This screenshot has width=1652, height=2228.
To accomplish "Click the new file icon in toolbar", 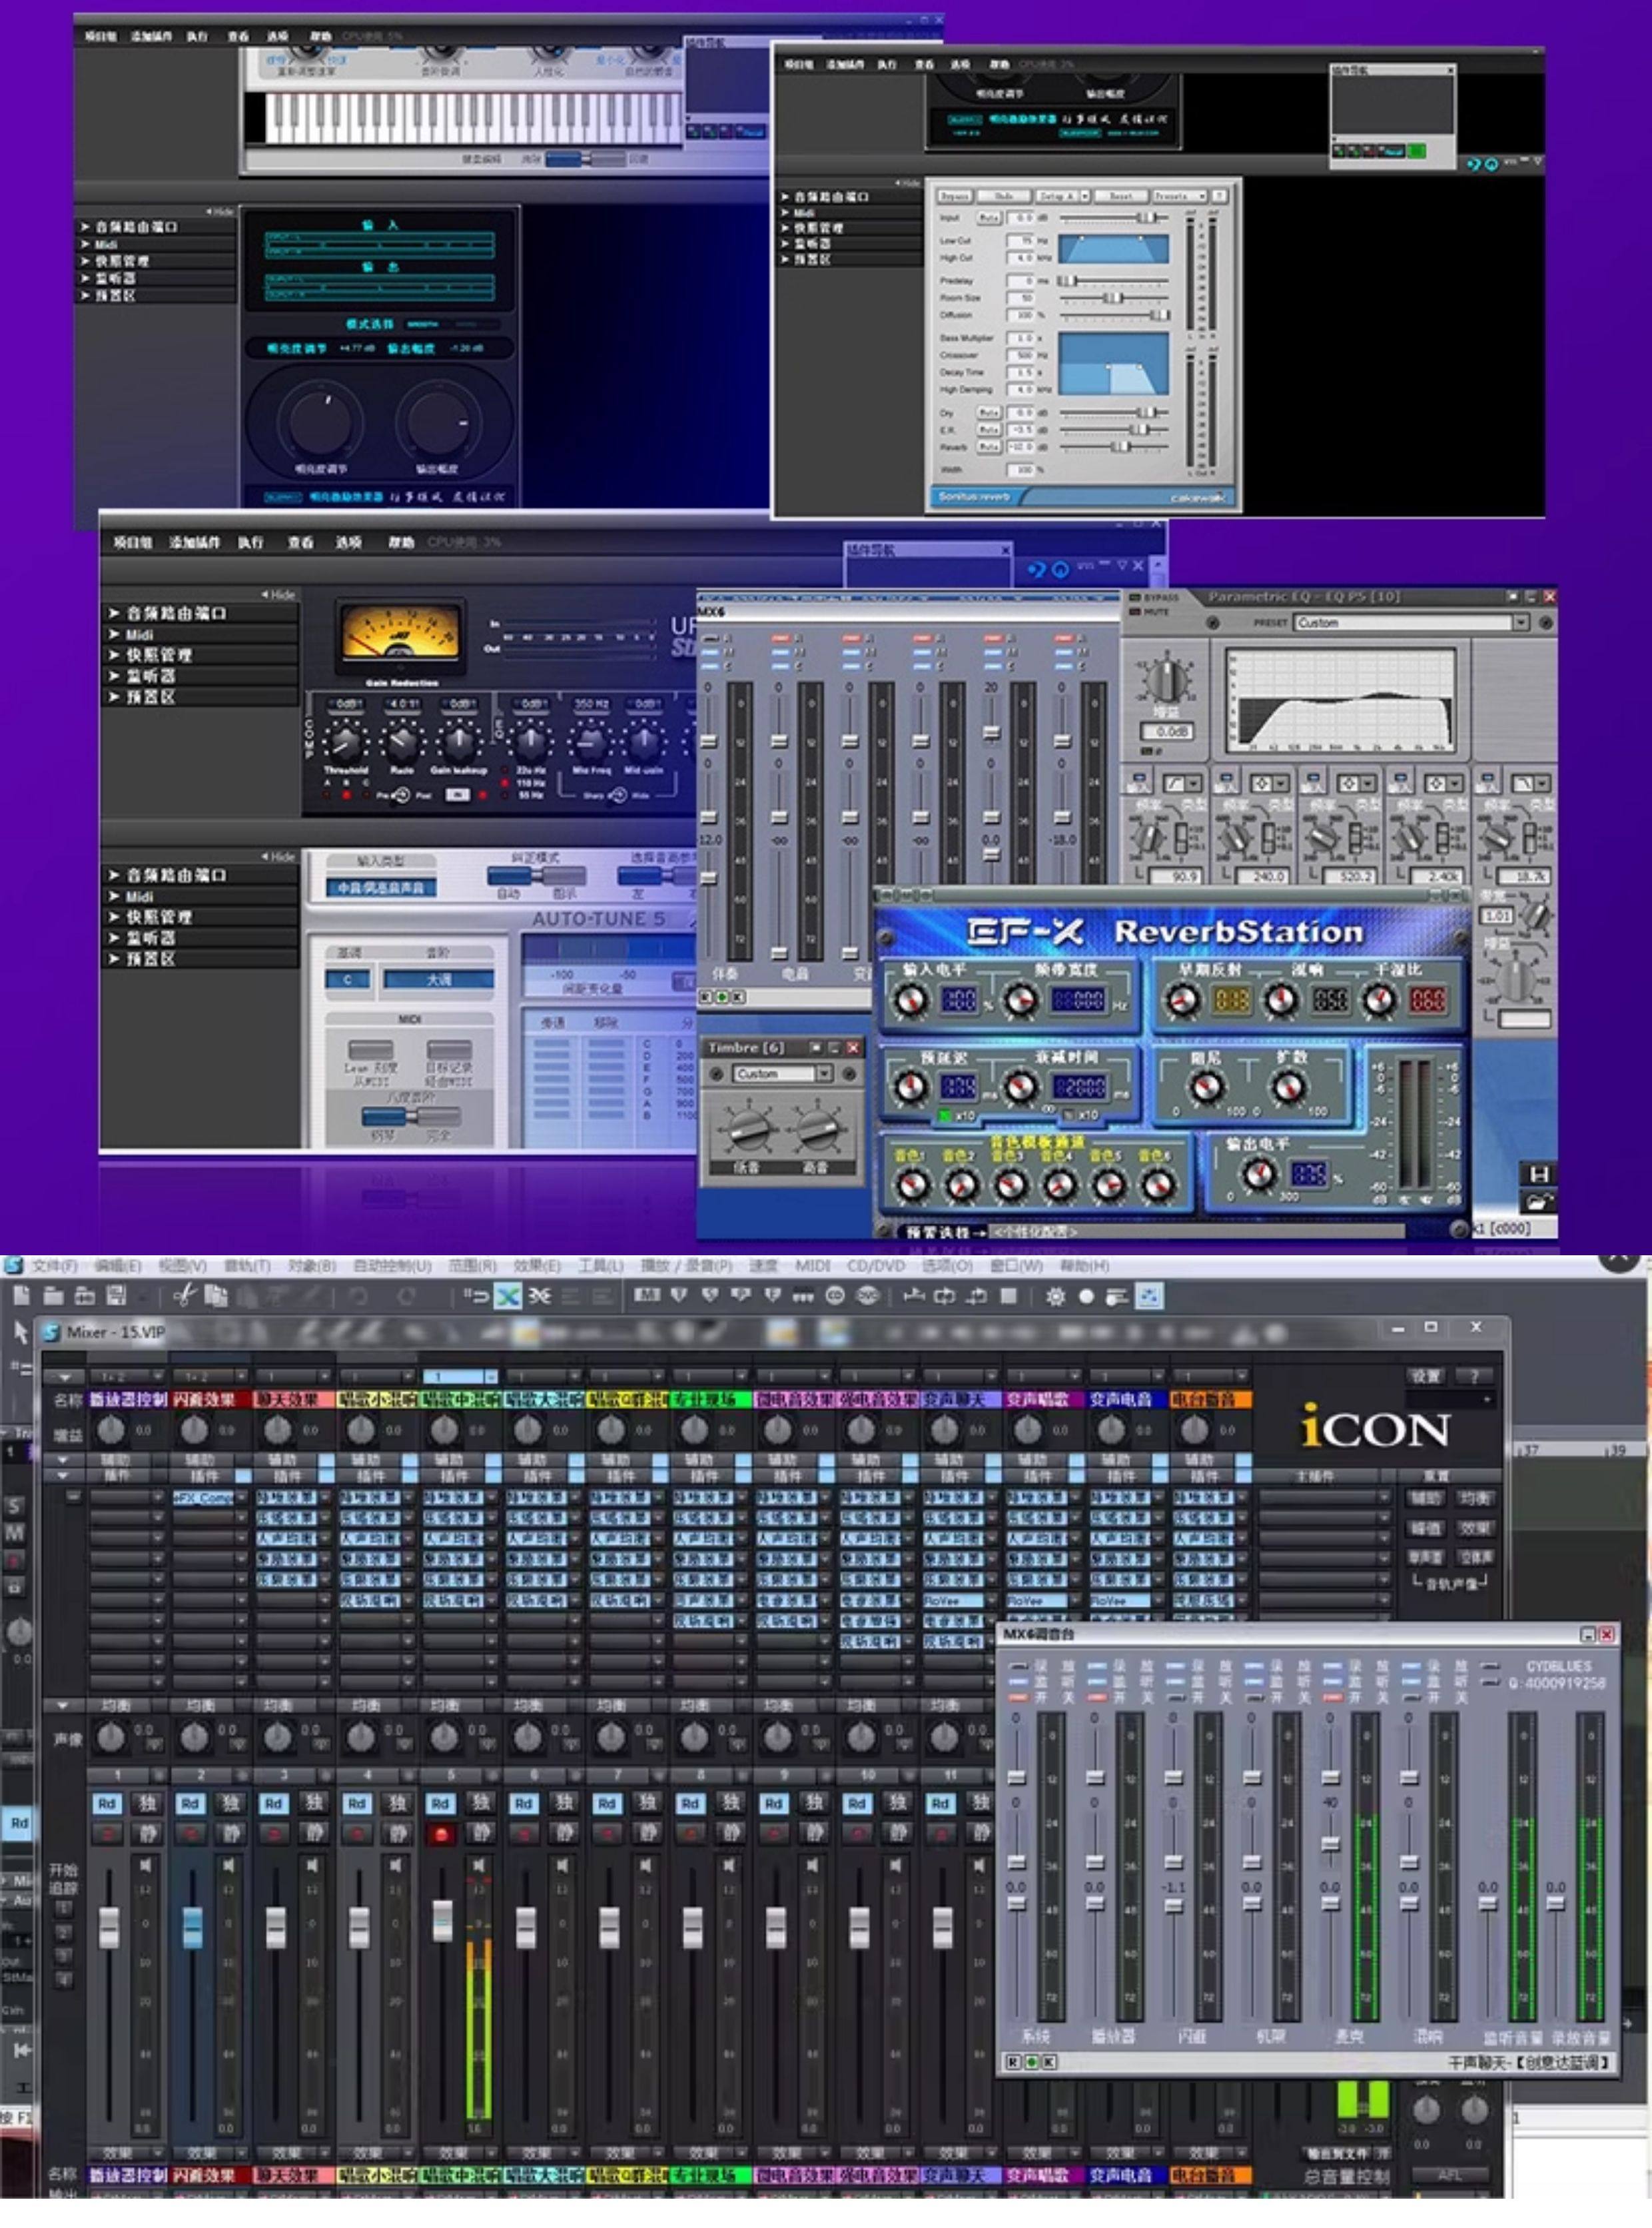I will pos(21,1296).
